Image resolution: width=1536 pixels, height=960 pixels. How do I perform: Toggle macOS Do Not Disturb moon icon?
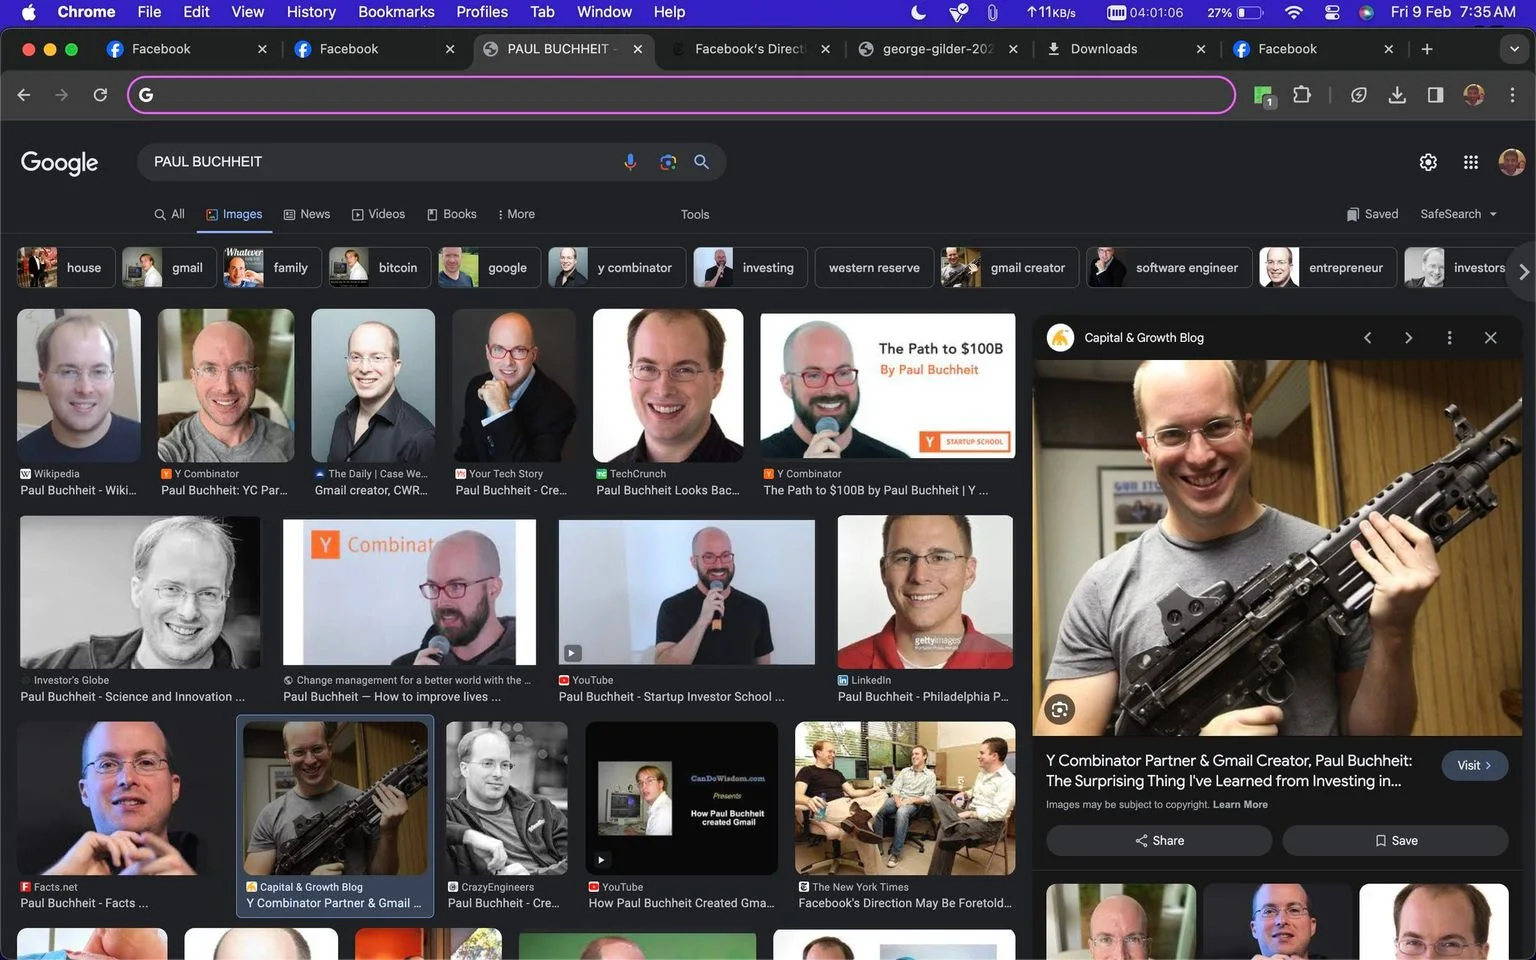tap(919, 12)
